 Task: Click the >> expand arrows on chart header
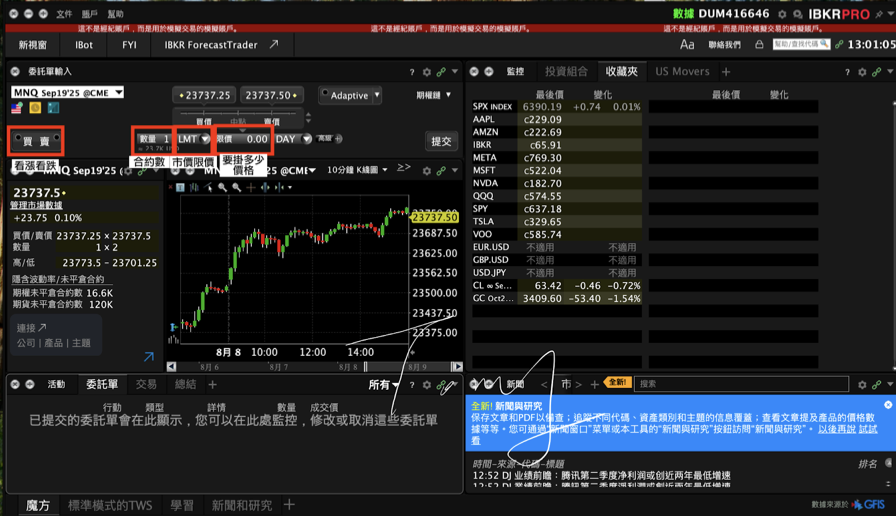pyautogui.click(x=403, y=167)
